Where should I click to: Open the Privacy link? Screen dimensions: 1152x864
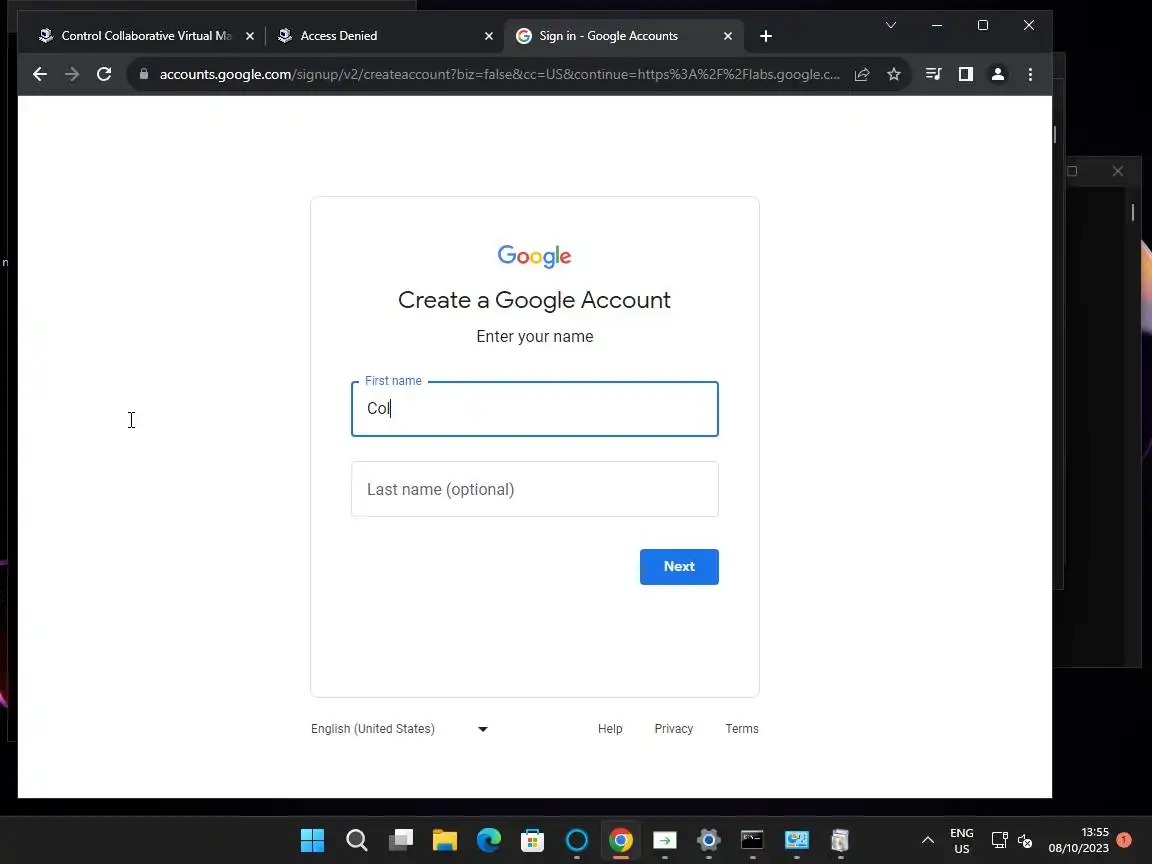click(x=674, y=729)
